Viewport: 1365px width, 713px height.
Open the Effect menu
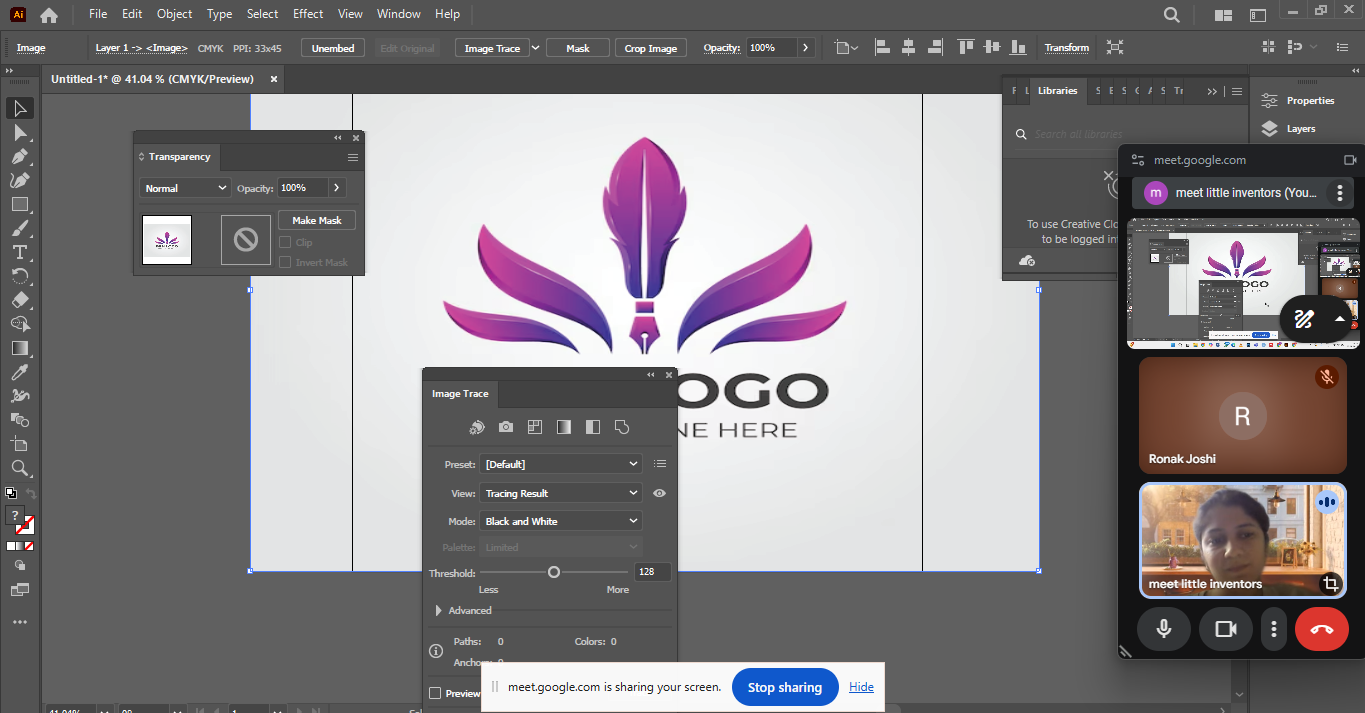click(x=308, y=14)
